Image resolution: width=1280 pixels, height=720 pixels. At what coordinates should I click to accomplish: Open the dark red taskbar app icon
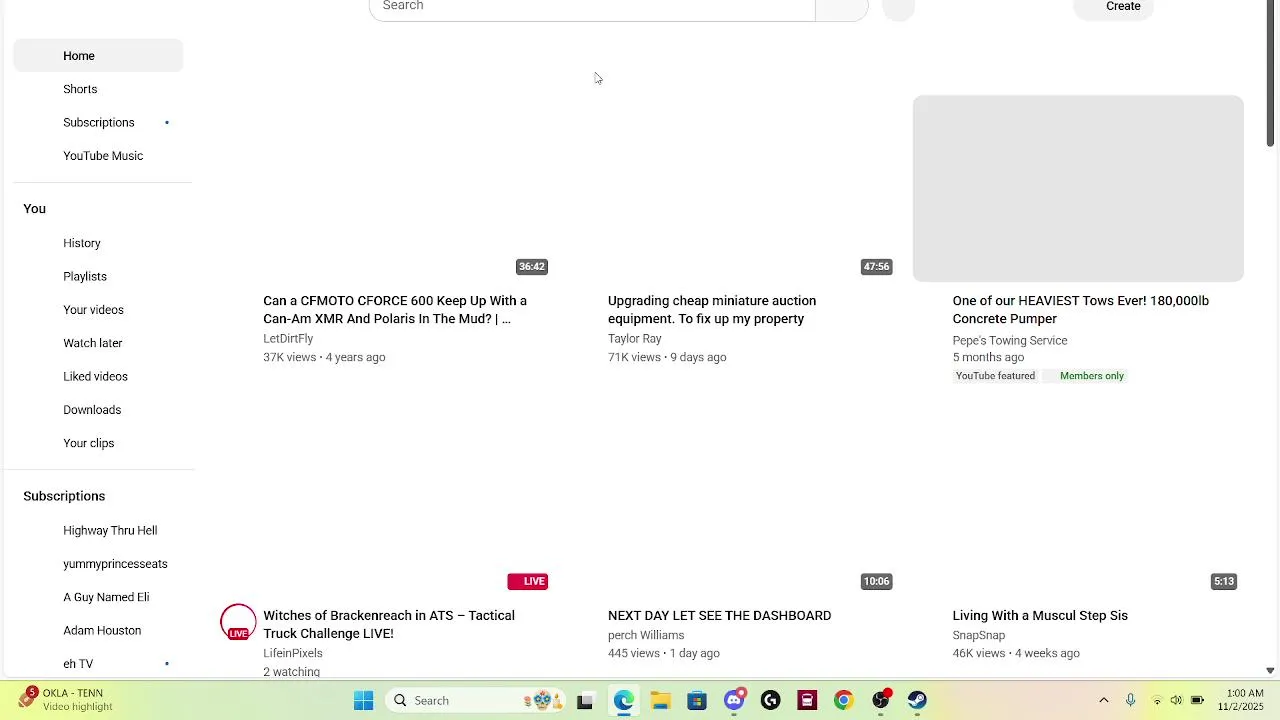[x=807, y=701]
